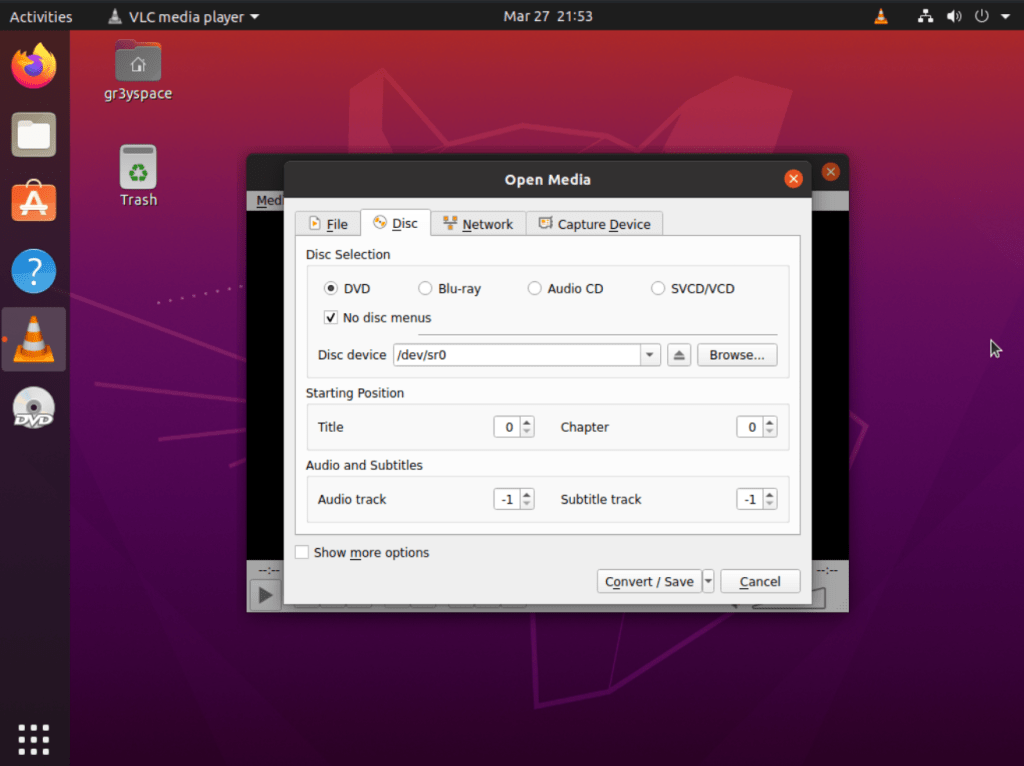The height and width of the screenshot is (766, 1024).
Task: Select the Blu-ray radio button
Action: pos(426,289)
